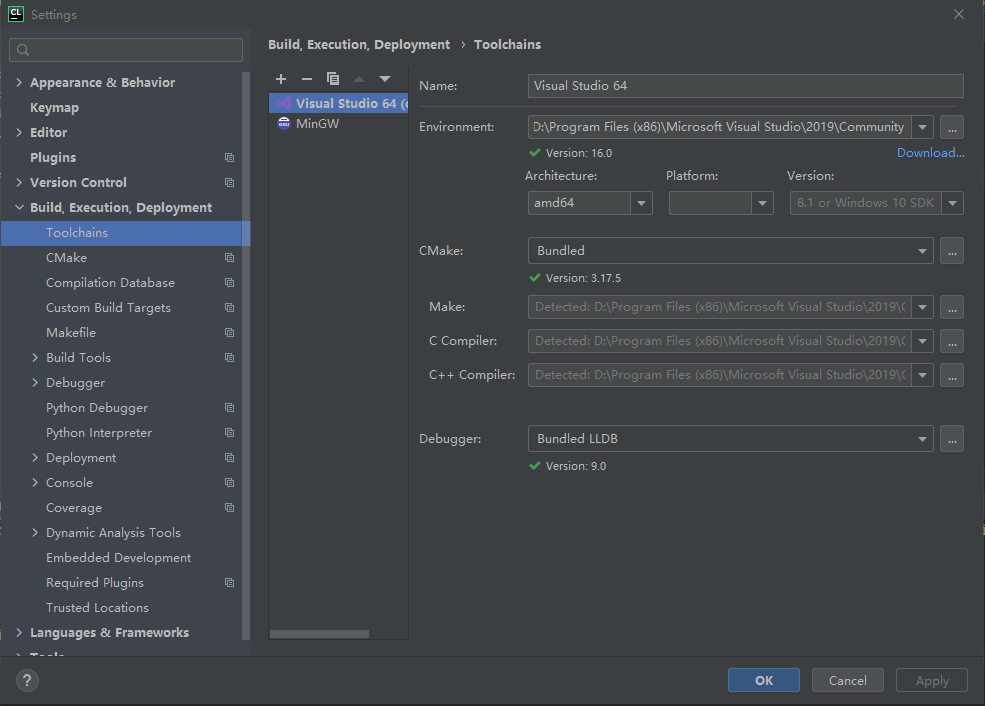
Task: Click the settings tree vertical scrollbar
Action: (x=246, y=355)
